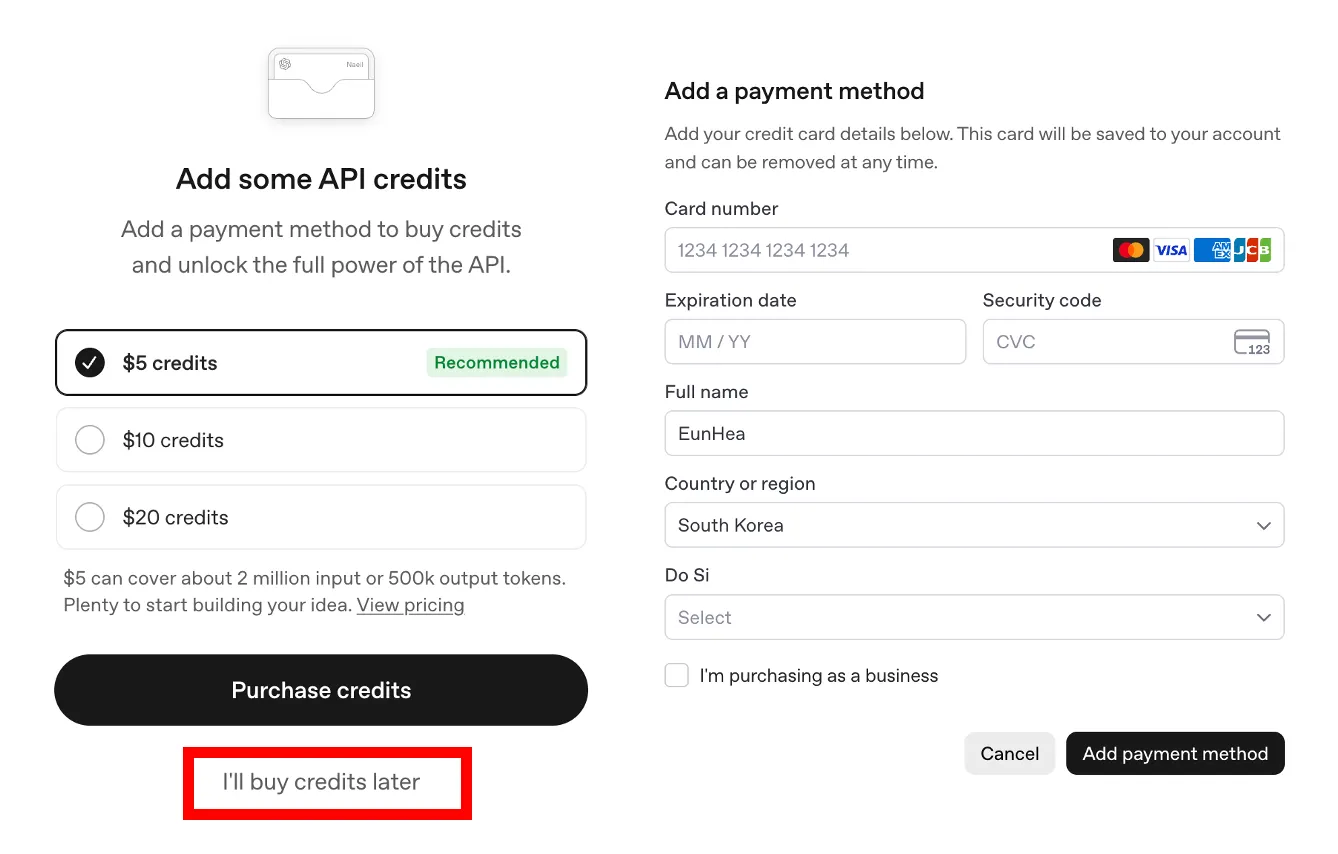Screen dimensions: 1338x854
Task: Click the Add payment method button
Action: coord(1175,754)
